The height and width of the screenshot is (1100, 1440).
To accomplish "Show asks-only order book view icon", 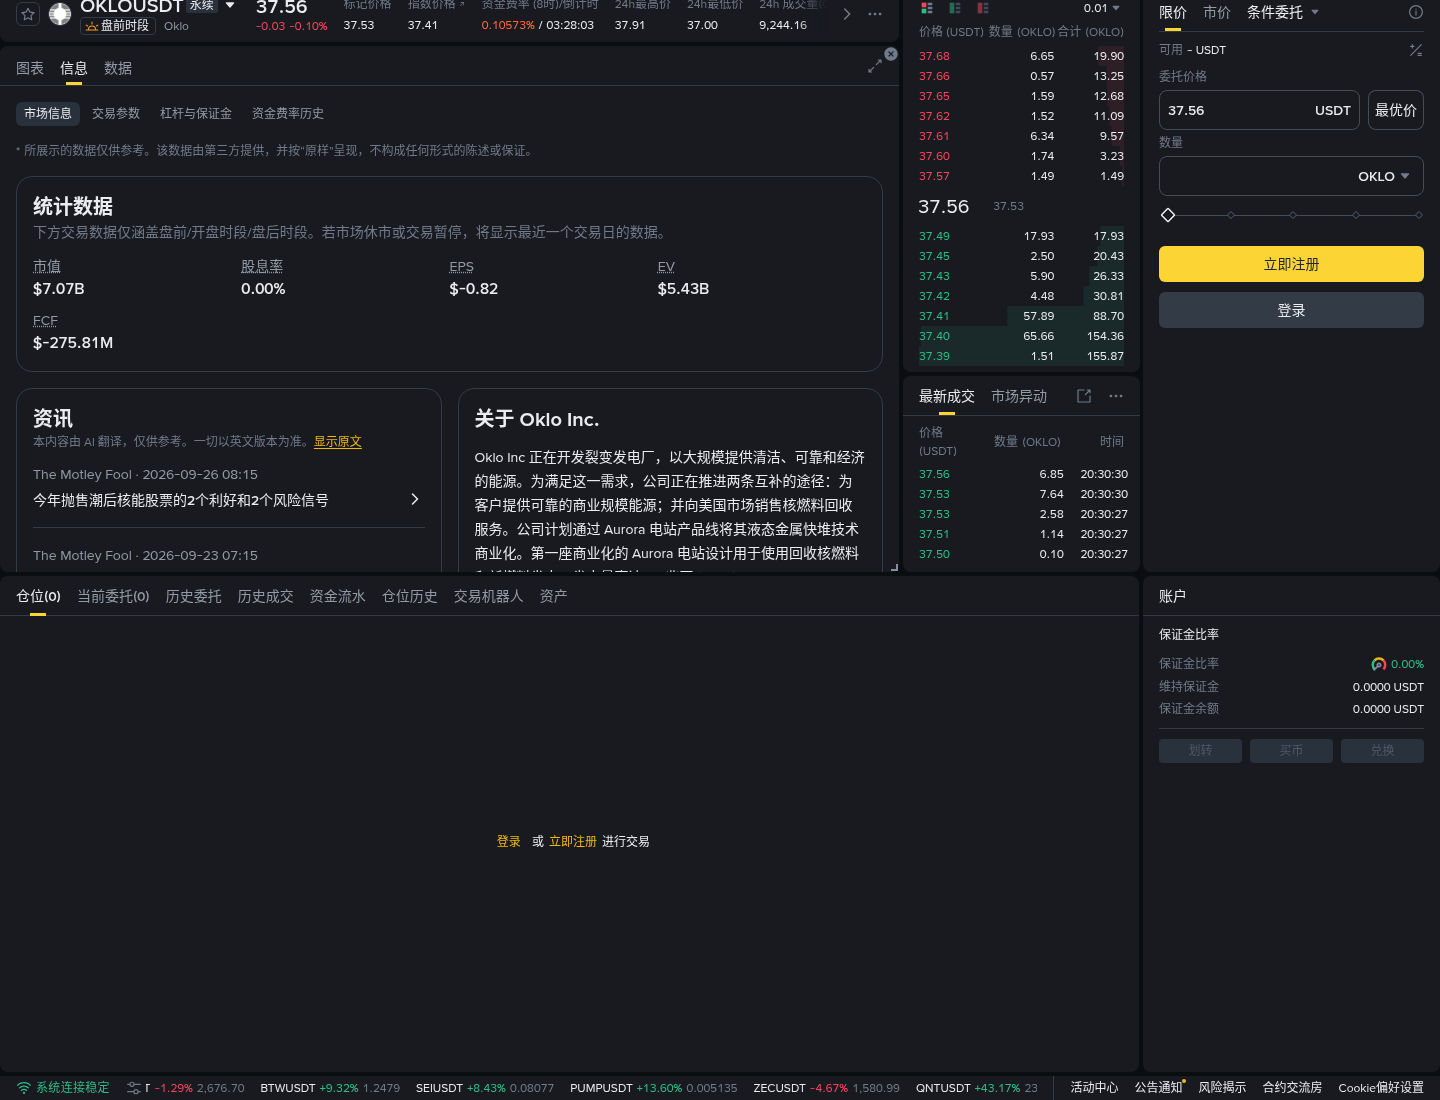I will click(x=983, y=8).
